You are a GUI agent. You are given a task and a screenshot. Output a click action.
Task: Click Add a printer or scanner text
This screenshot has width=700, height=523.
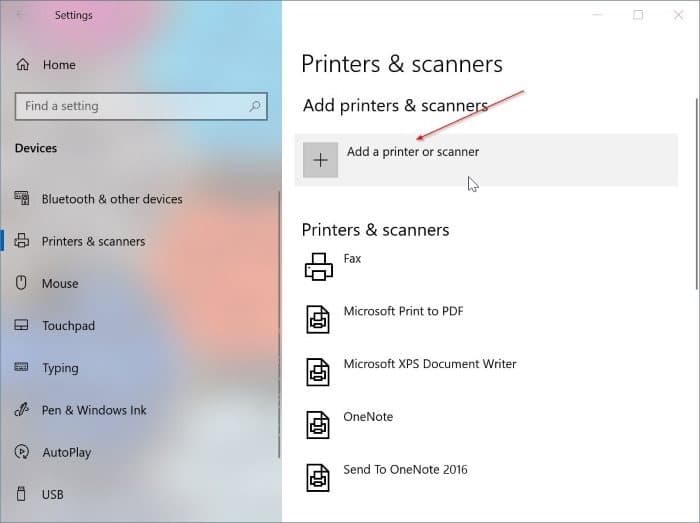point(413,152)
